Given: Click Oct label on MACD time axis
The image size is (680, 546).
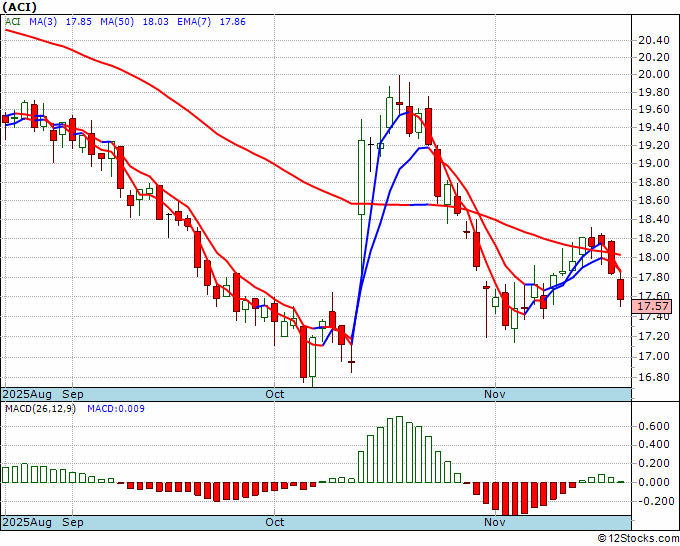Looking at the screenshot, I should tap(275, 522).
